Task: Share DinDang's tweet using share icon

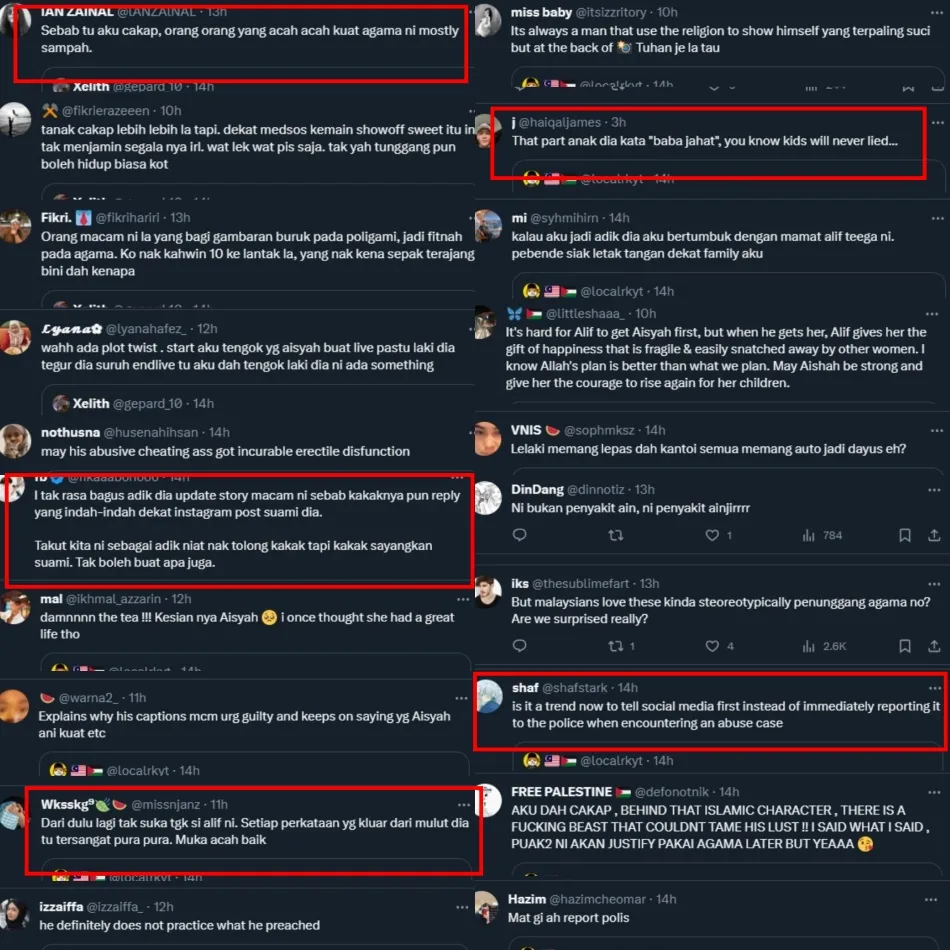Action: point(934,535)
